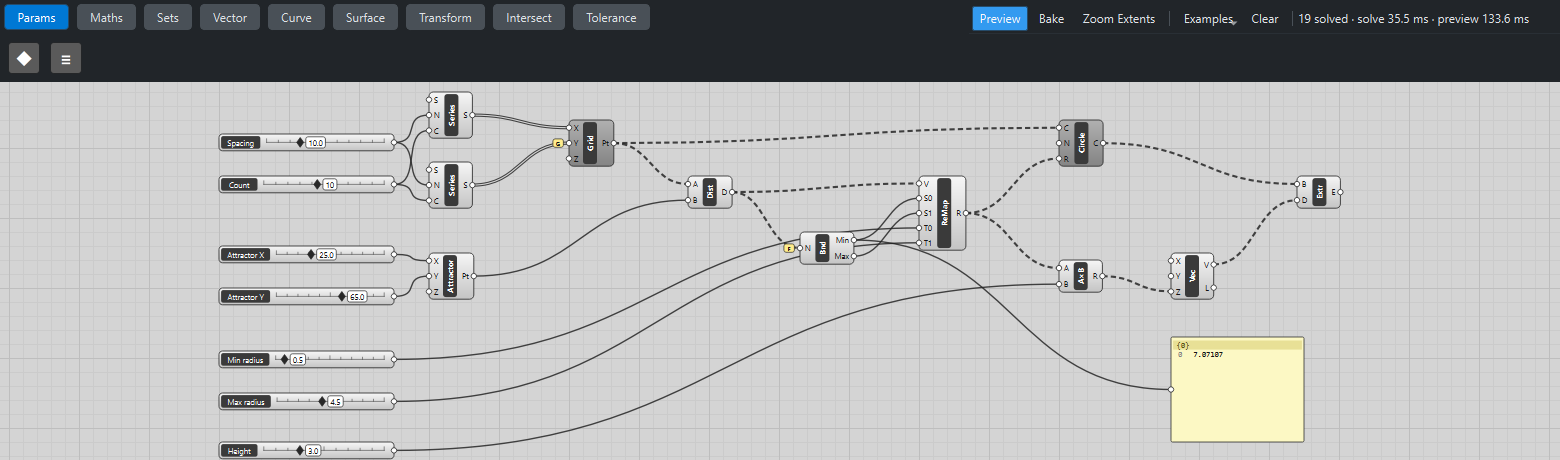Click the Min radius label

pyautogui.click(x=246, y=359)
